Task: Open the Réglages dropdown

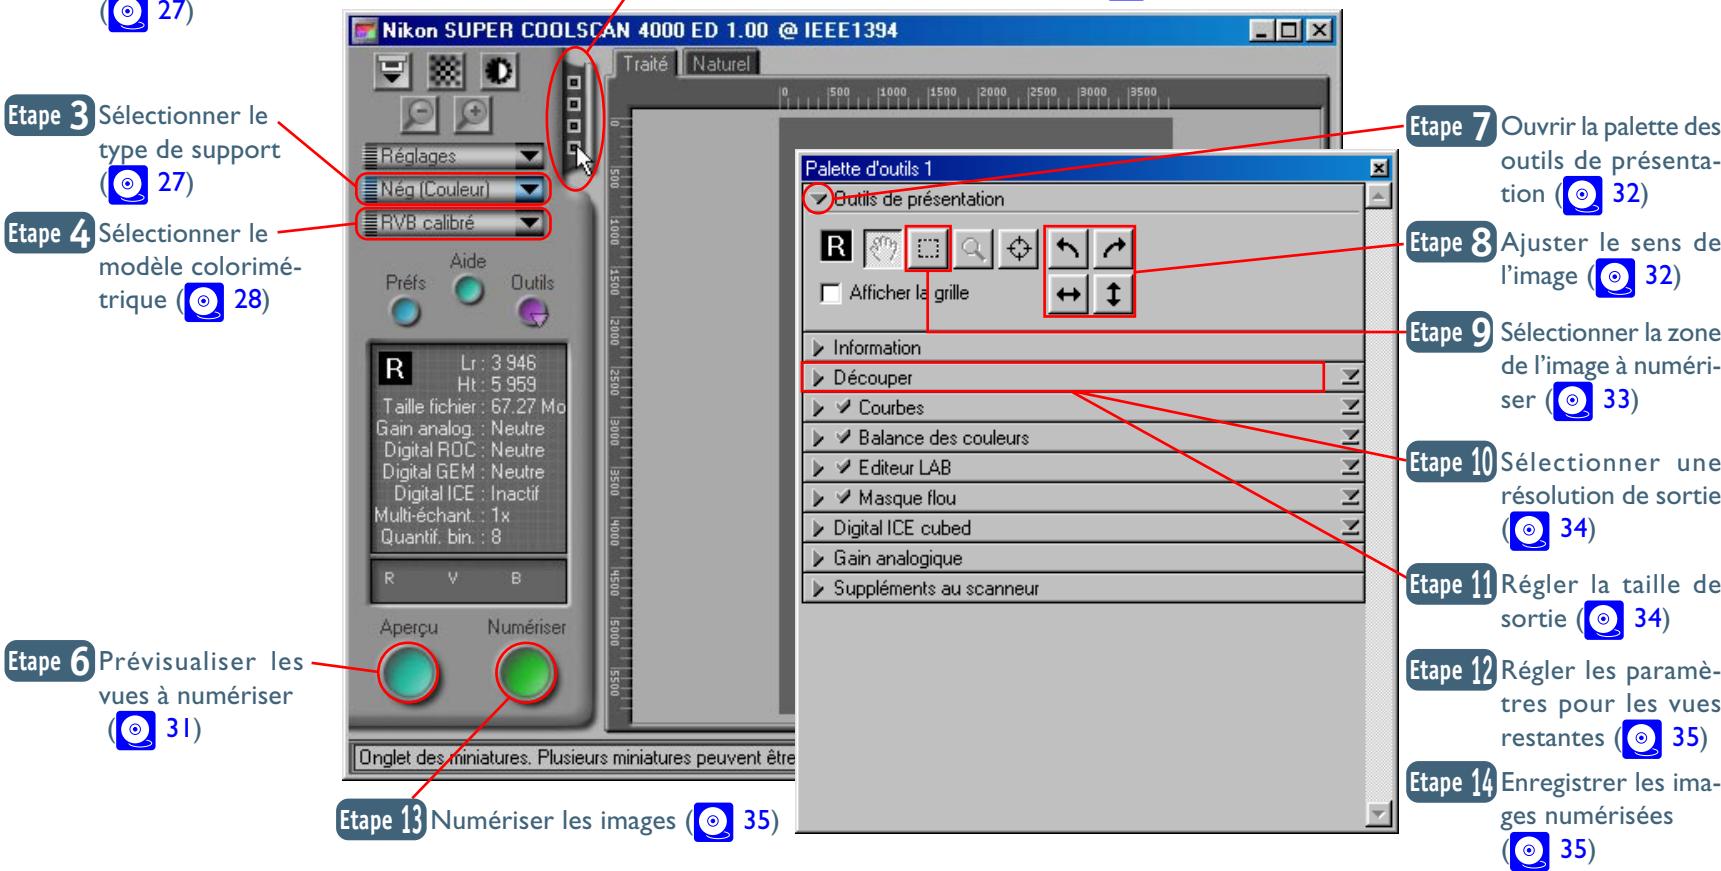Action: coord(453,156)
